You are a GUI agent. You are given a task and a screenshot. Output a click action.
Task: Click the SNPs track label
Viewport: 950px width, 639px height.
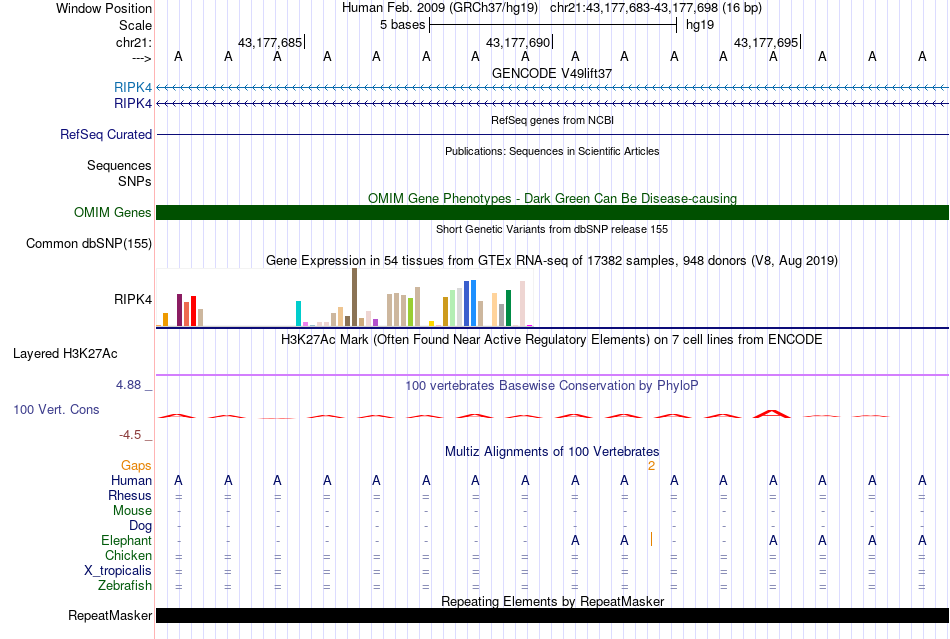click(135, 181)
